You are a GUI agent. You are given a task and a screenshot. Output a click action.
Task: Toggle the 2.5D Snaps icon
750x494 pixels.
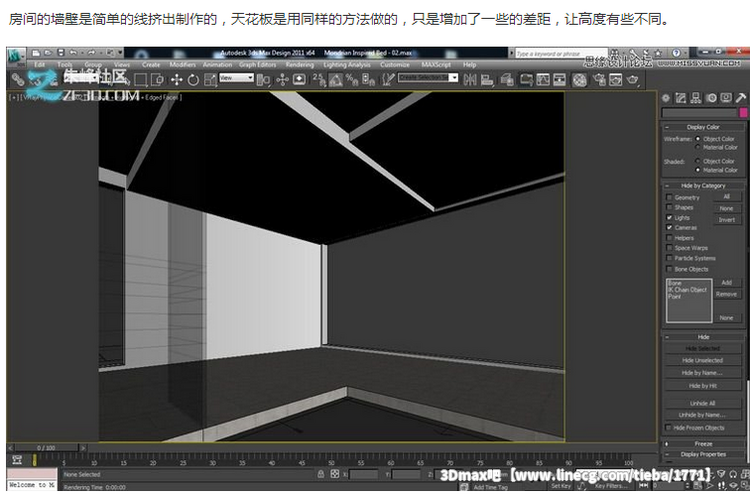click(x=319, y=80)
